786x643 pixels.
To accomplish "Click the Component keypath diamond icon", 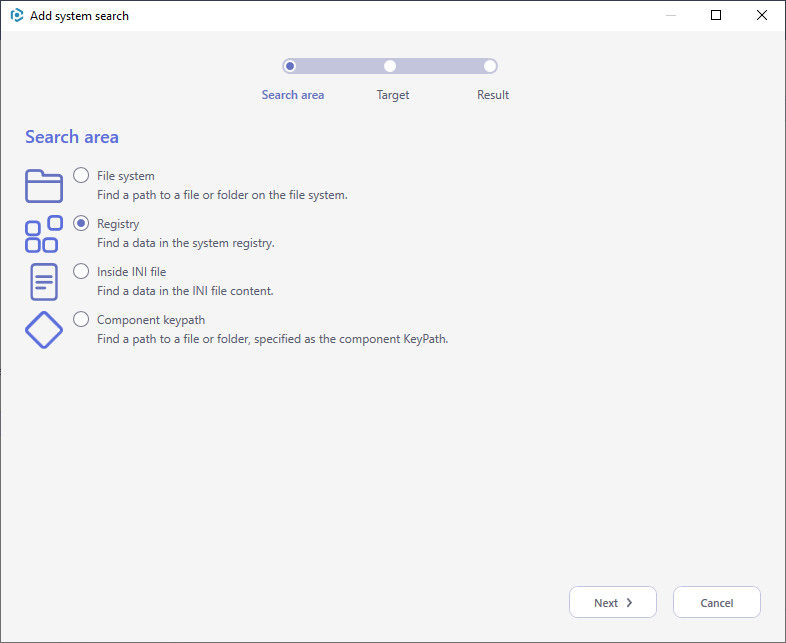I will pyautogui.click(x=44, y=330).
